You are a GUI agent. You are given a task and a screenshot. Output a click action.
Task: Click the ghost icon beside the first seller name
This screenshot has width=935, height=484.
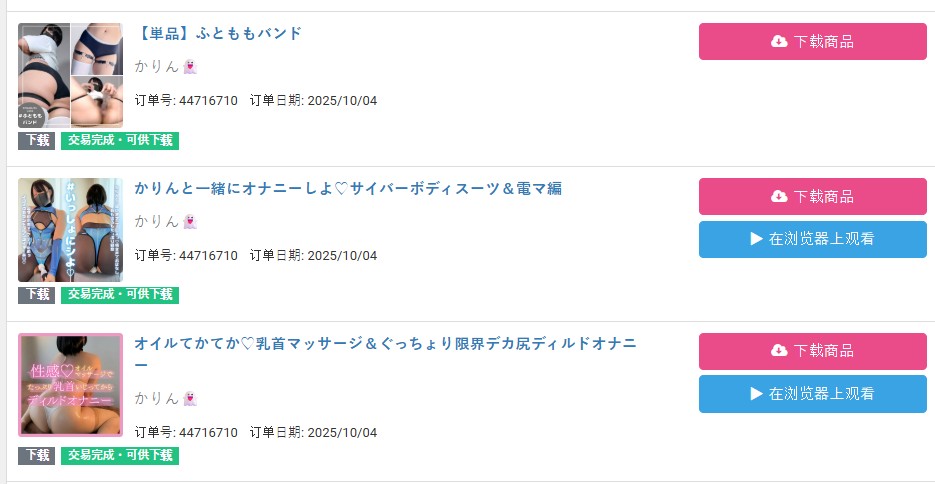point(190,67)
